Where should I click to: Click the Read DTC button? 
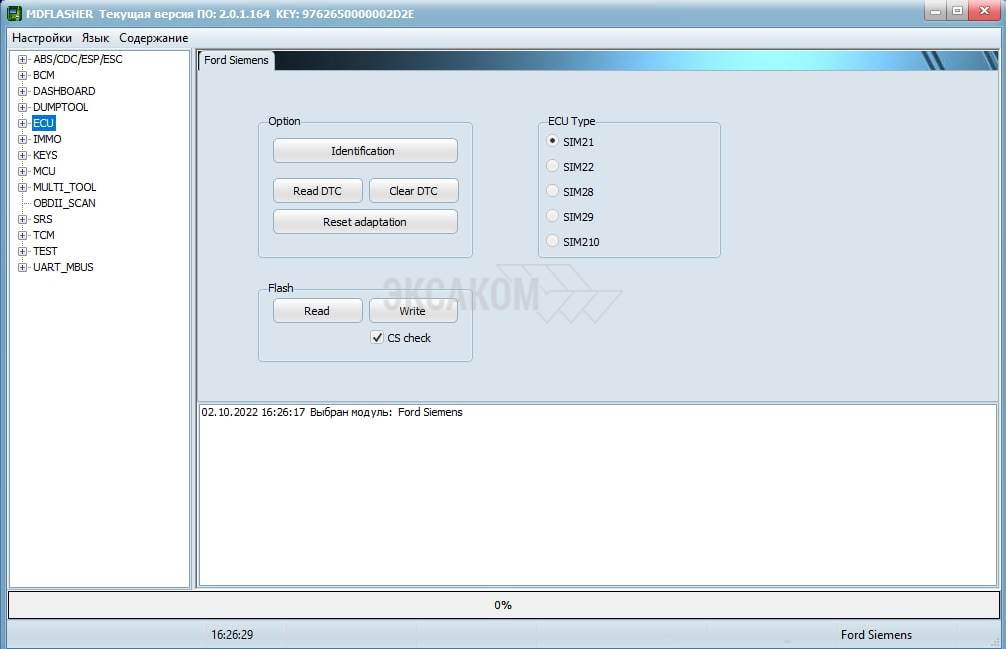point(317,191)
